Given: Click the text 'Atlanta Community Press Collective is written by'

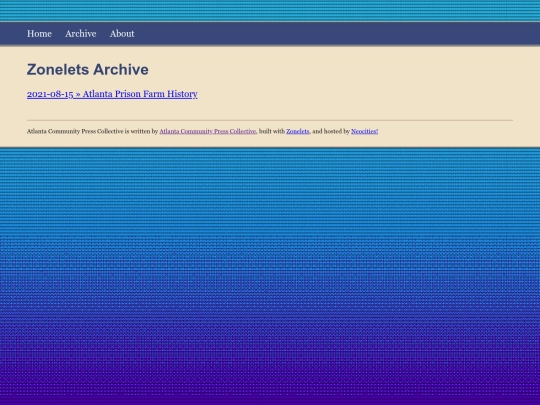Looking at the screenshot, I should [92, 131].
